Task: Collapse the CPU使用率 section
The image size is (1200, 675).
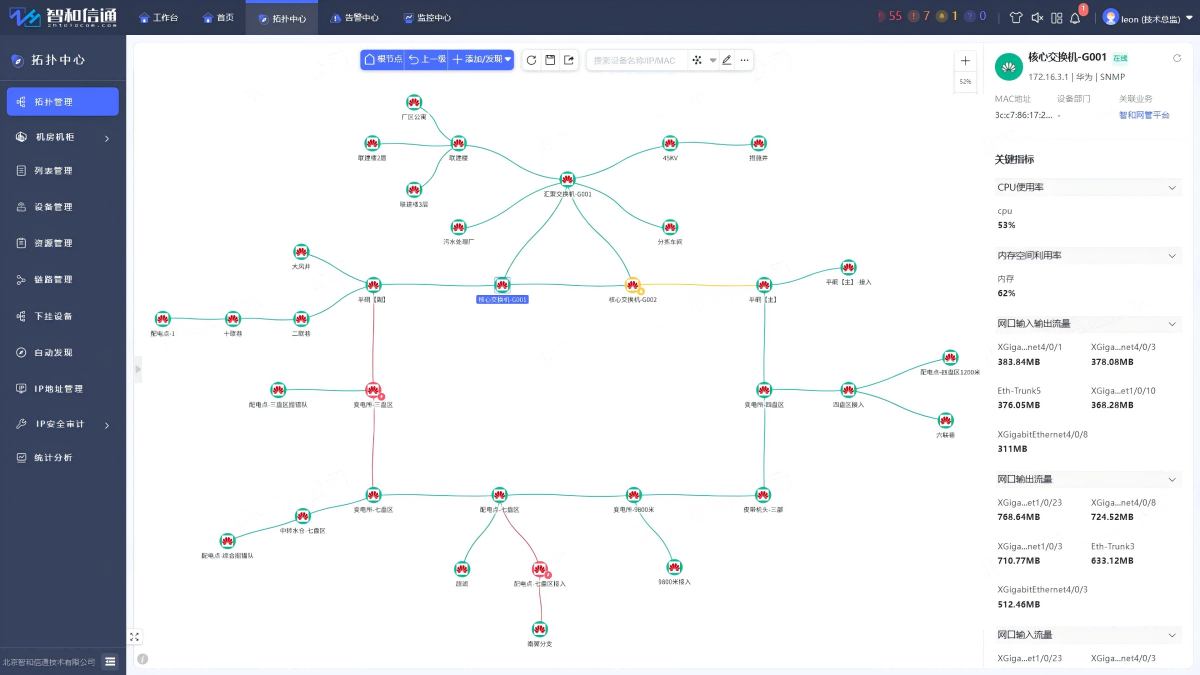Action: 1172,187
